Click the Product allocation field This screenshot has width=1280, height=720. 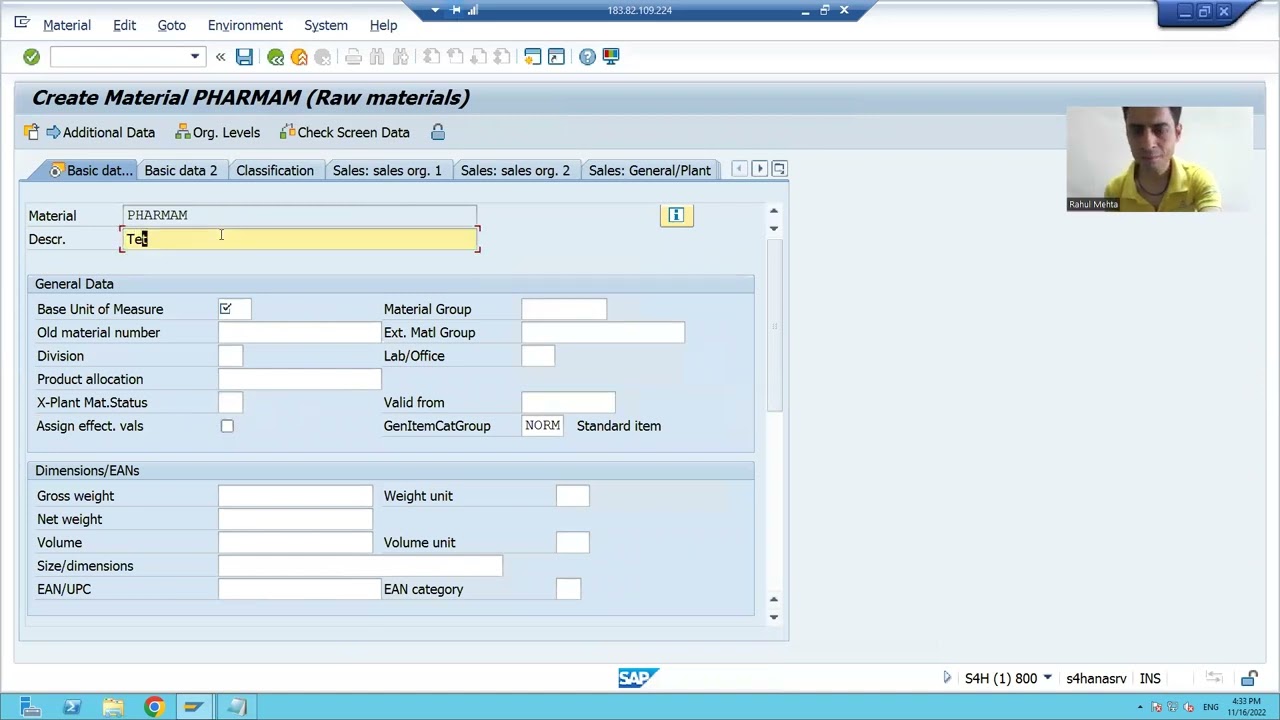pos(299,379)
